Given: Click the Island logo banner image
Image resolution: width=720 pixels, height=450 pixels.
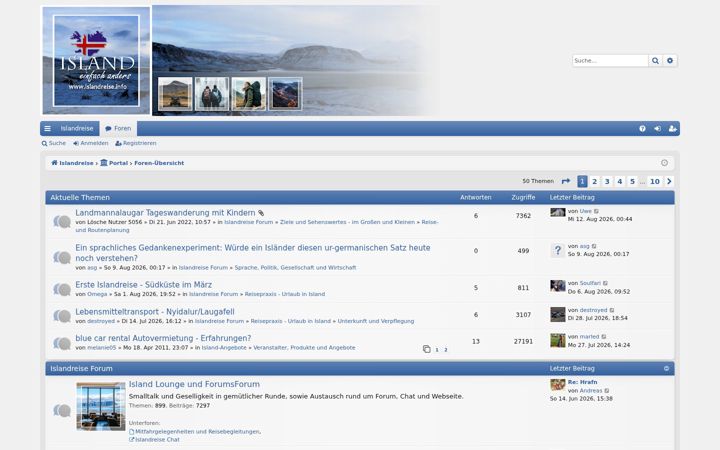Looking at the screenshot, I should 96,61.
